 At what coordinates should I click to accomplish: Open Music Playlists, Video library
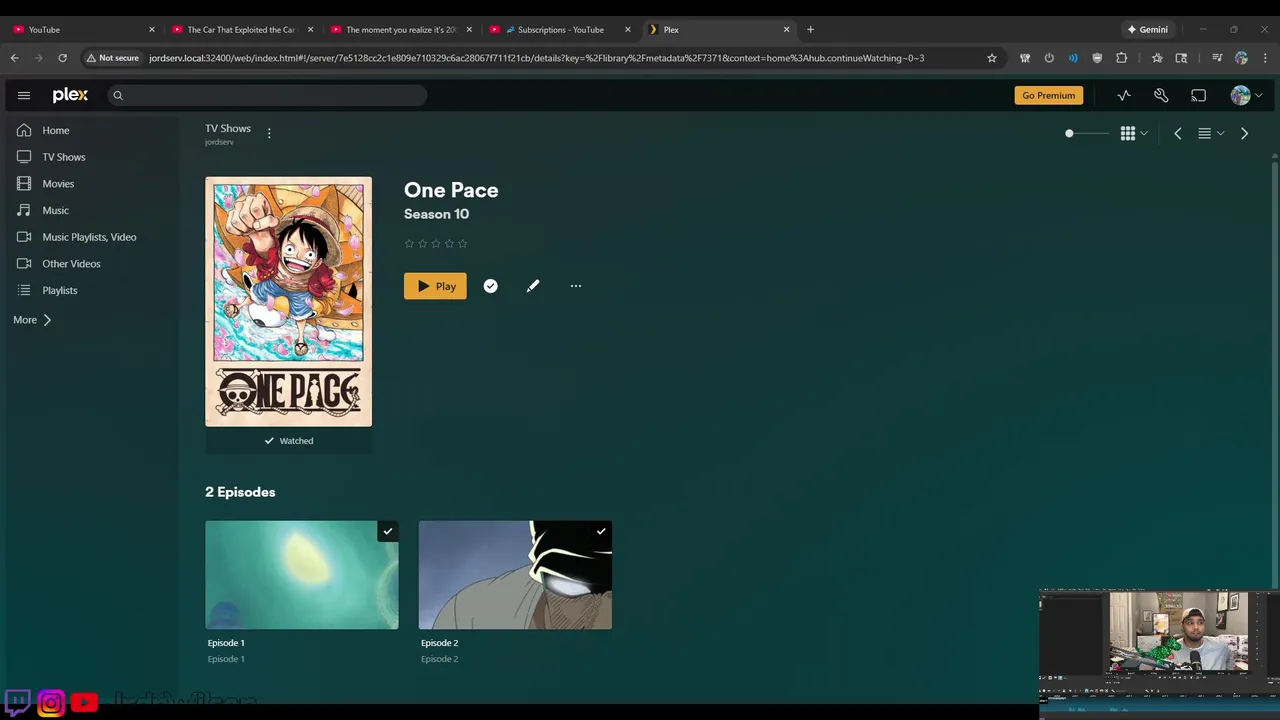[x=89, y=237]
